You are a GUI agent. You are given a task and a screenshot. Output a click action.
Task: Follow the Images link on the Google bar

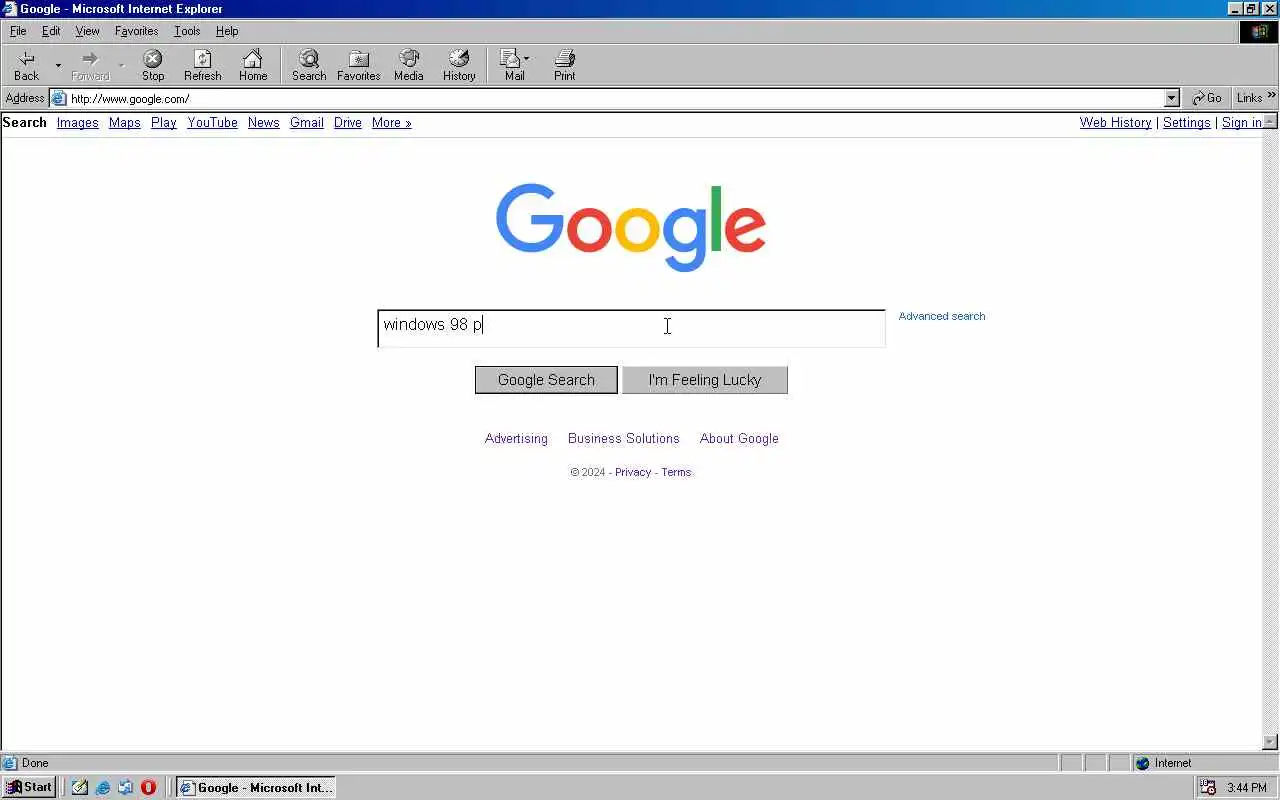pyautogui.click(x=77, y=122)
